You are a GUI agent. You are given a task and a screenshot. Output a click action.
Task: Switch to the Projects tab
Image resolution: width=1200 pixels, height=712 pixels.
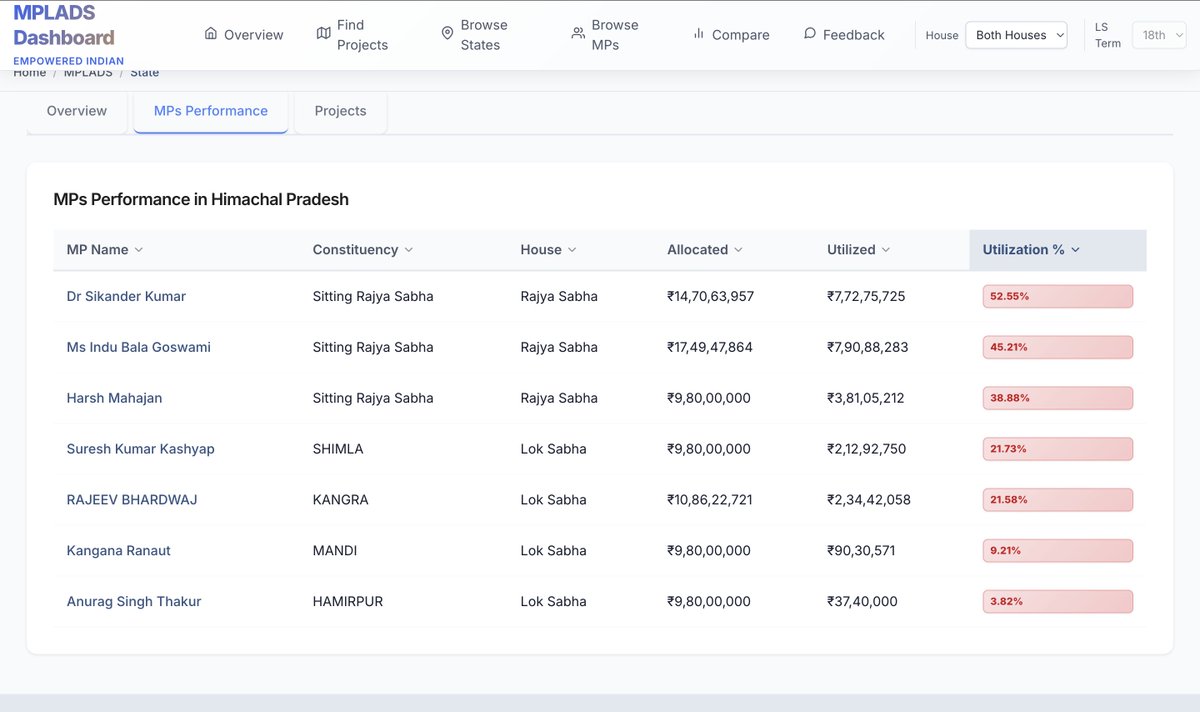click(340, 111)
